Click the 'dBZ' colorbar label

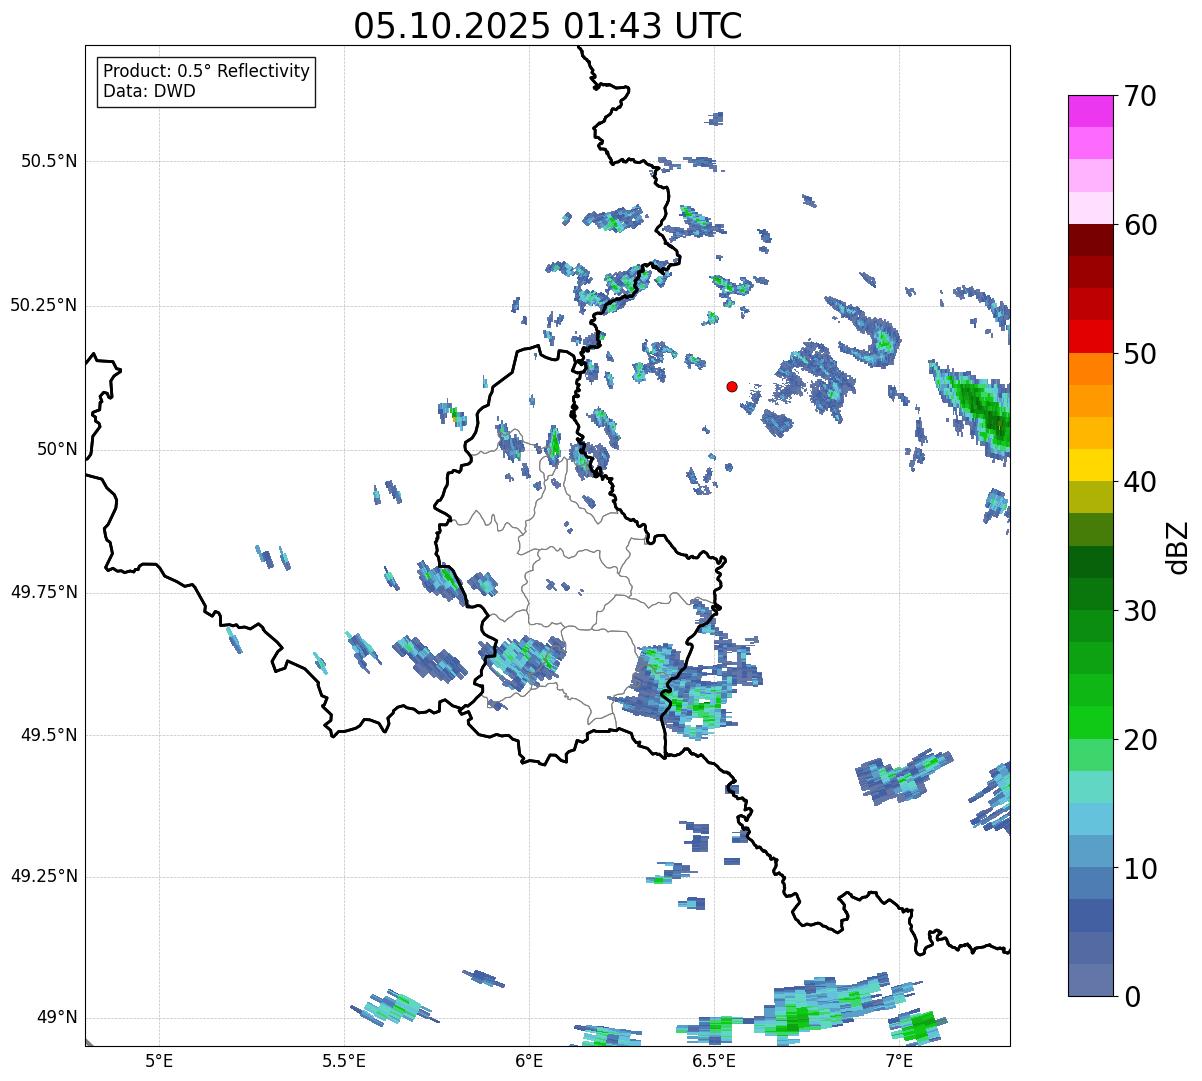pos(1177,546)
